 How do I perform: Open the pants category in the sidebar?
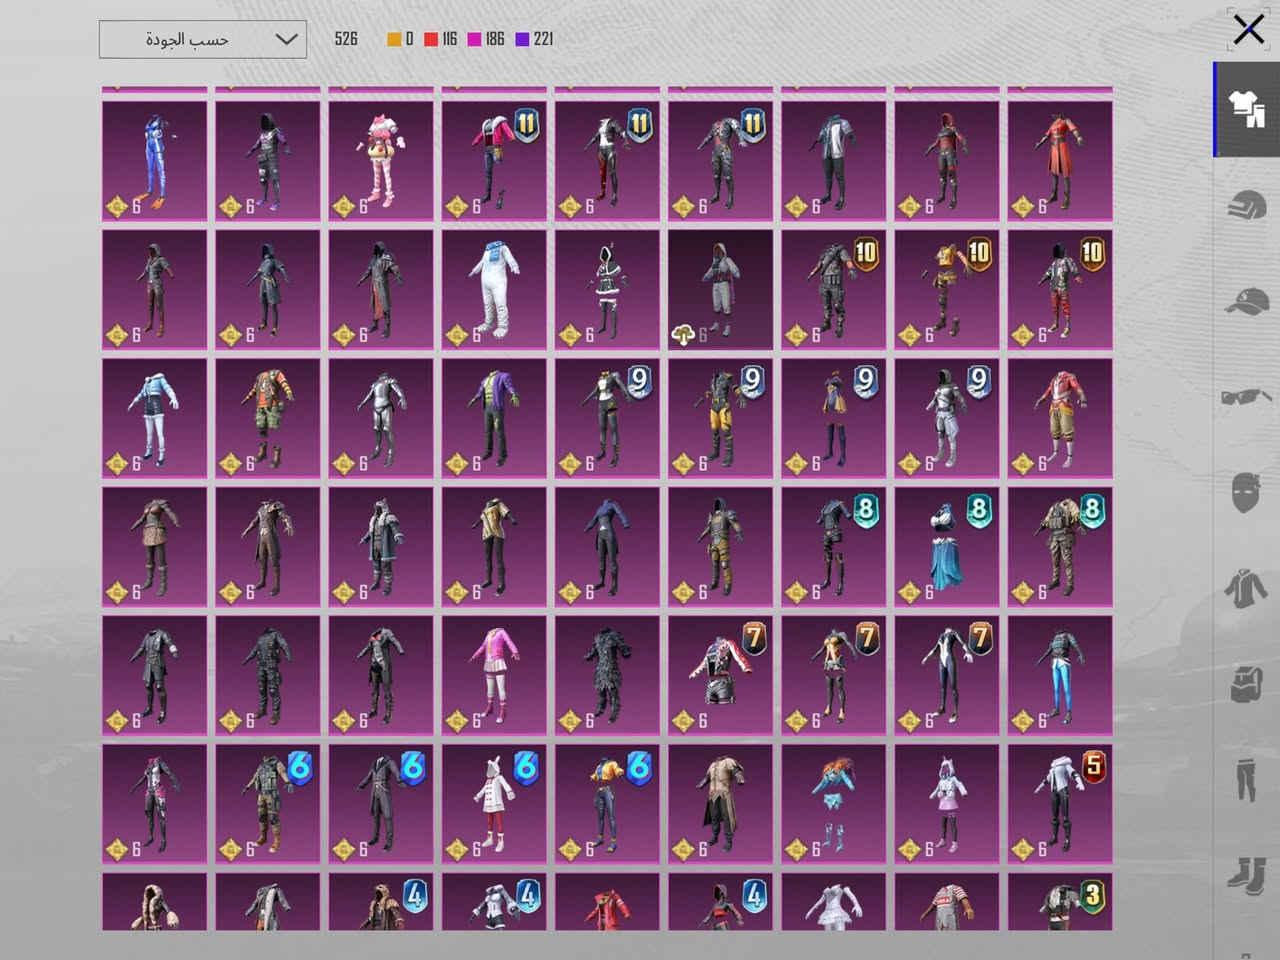point(1246,779)
